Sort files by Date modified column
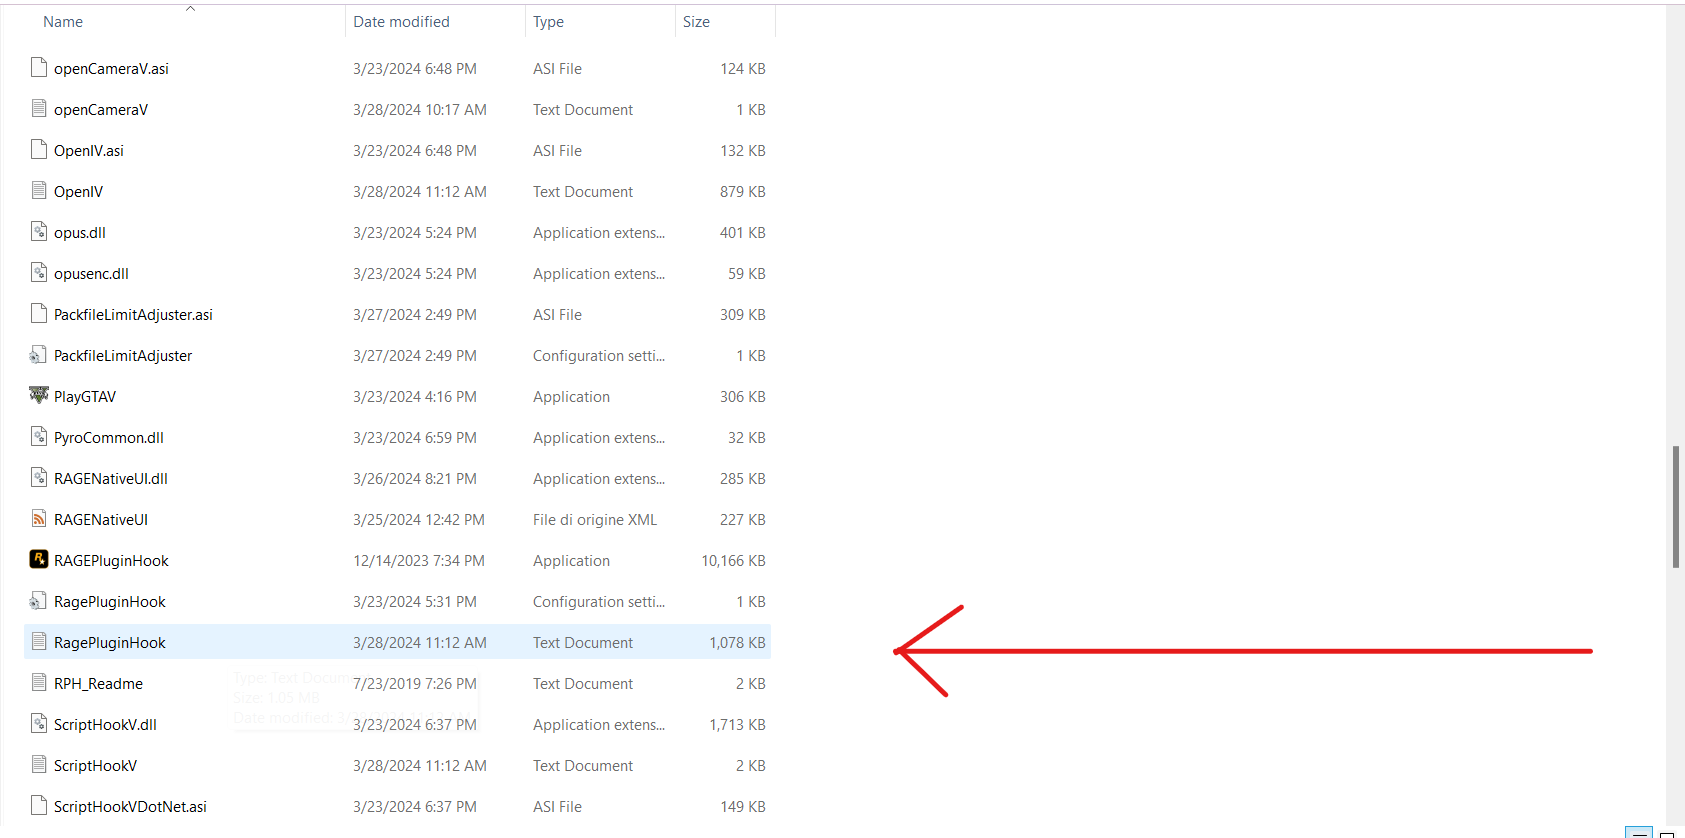Image resolution: width=1685 pixels, height=838 pixels. point(401,22)
